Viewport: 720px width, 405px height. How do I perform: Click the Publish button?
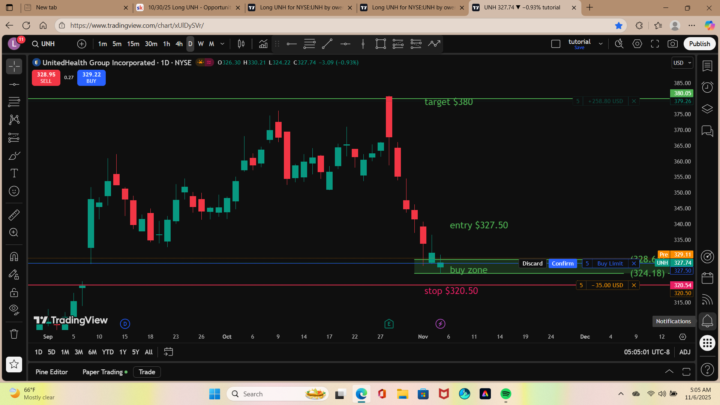coord(699,44)
